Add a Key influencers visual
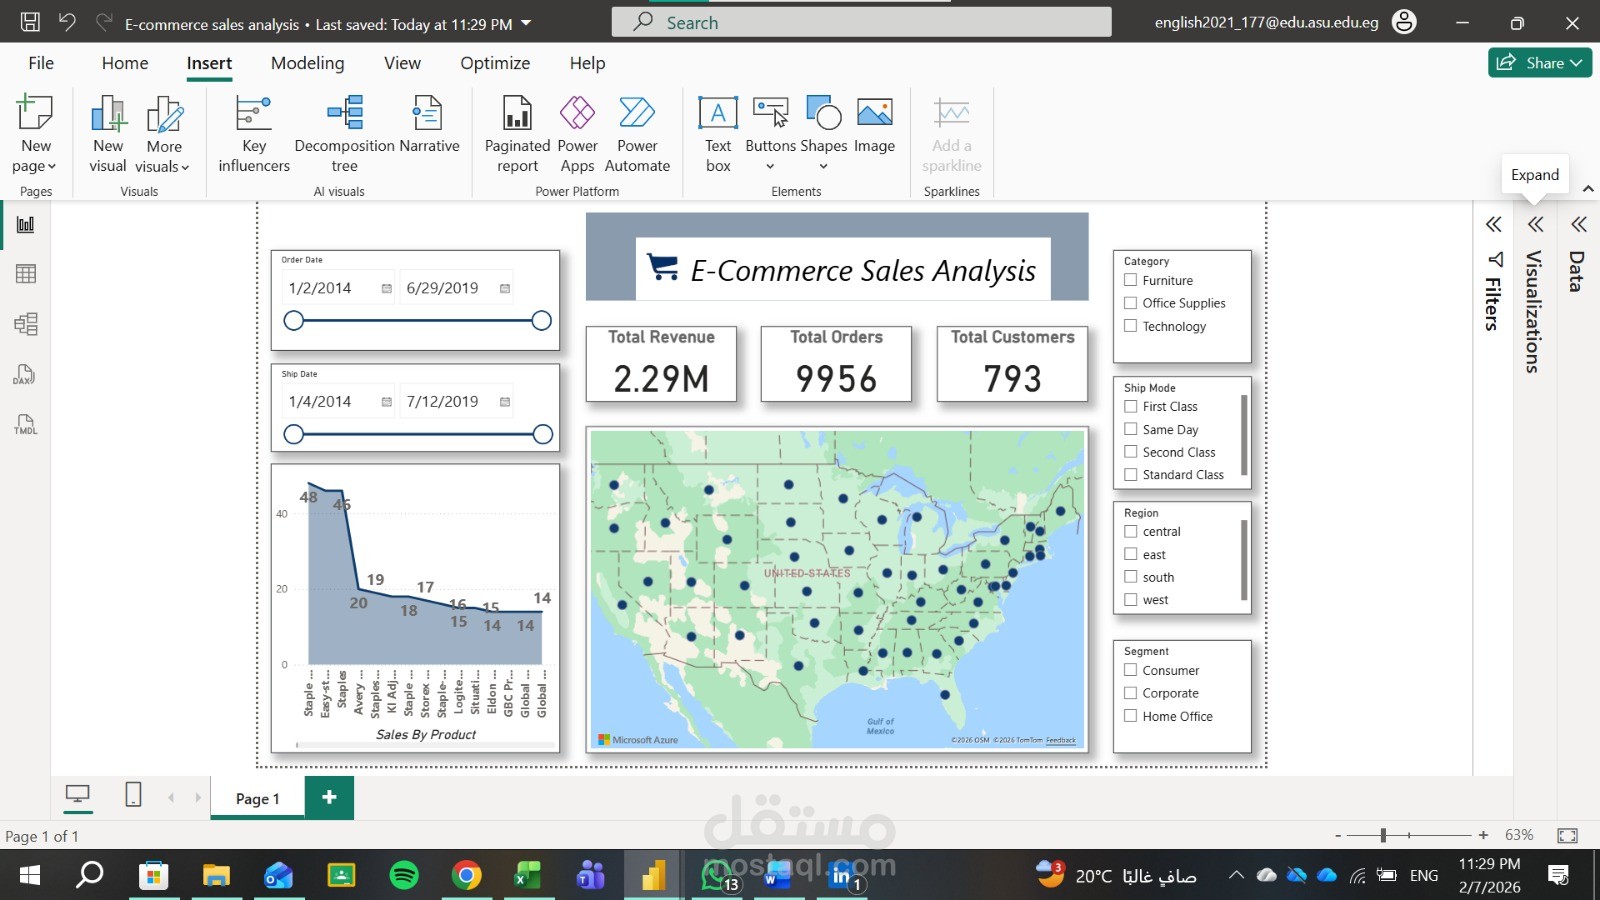This screenshot has width=1600, height=900. point(254,134)
